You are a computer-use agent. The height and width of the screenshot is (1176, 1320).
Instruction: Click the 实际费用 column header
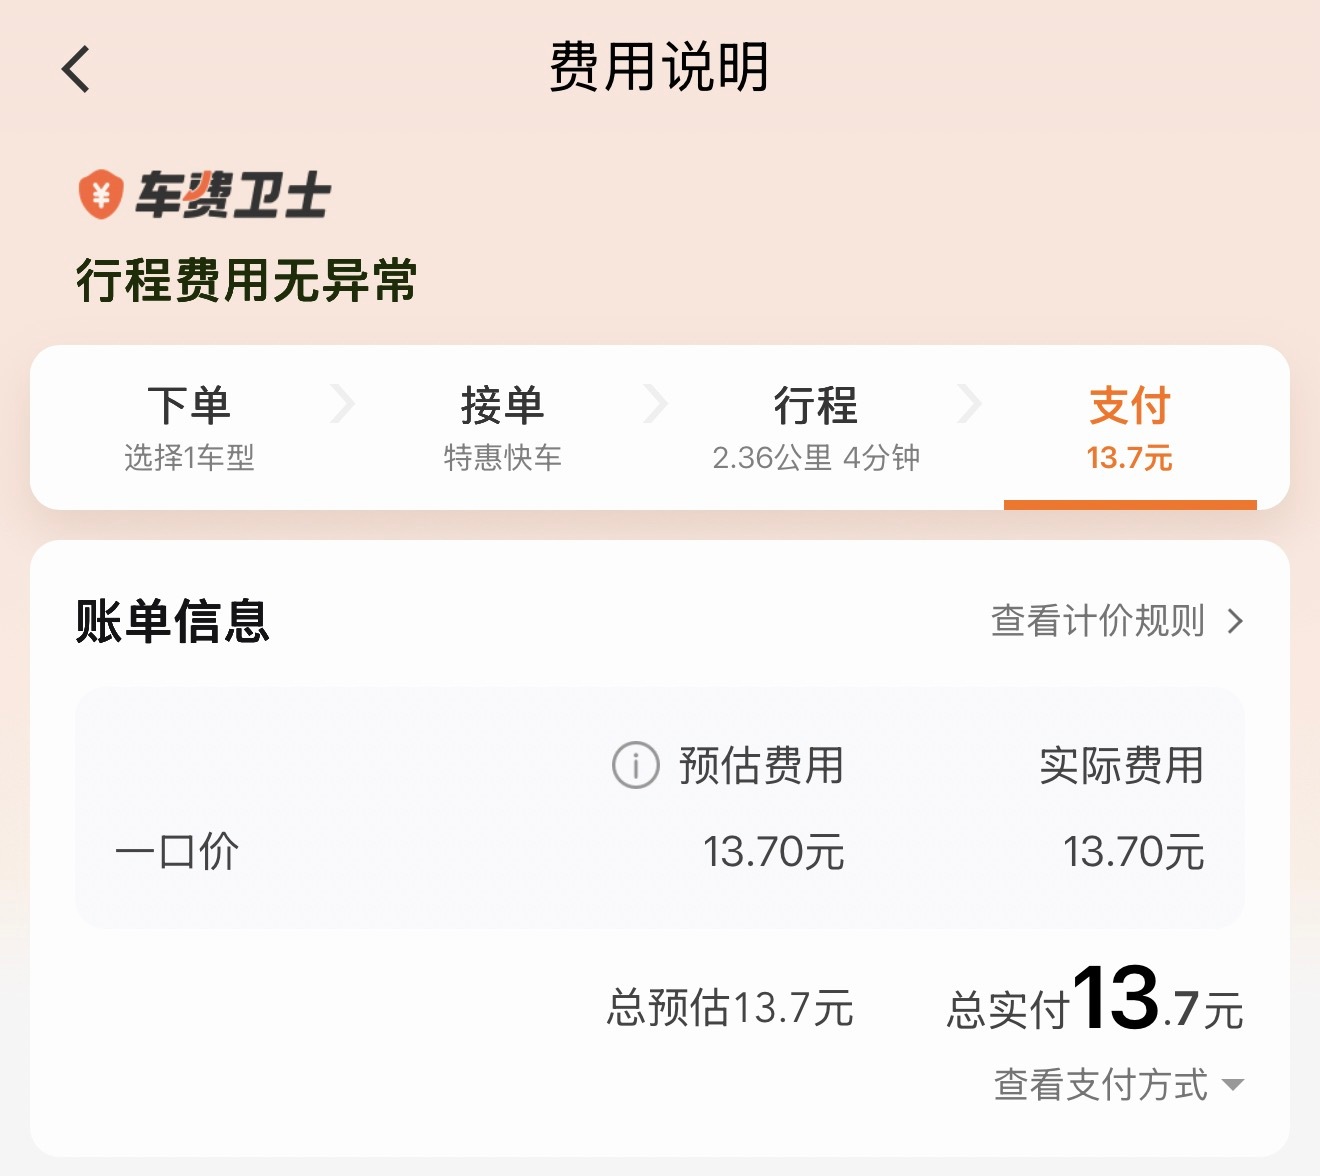coord(1122,766)
